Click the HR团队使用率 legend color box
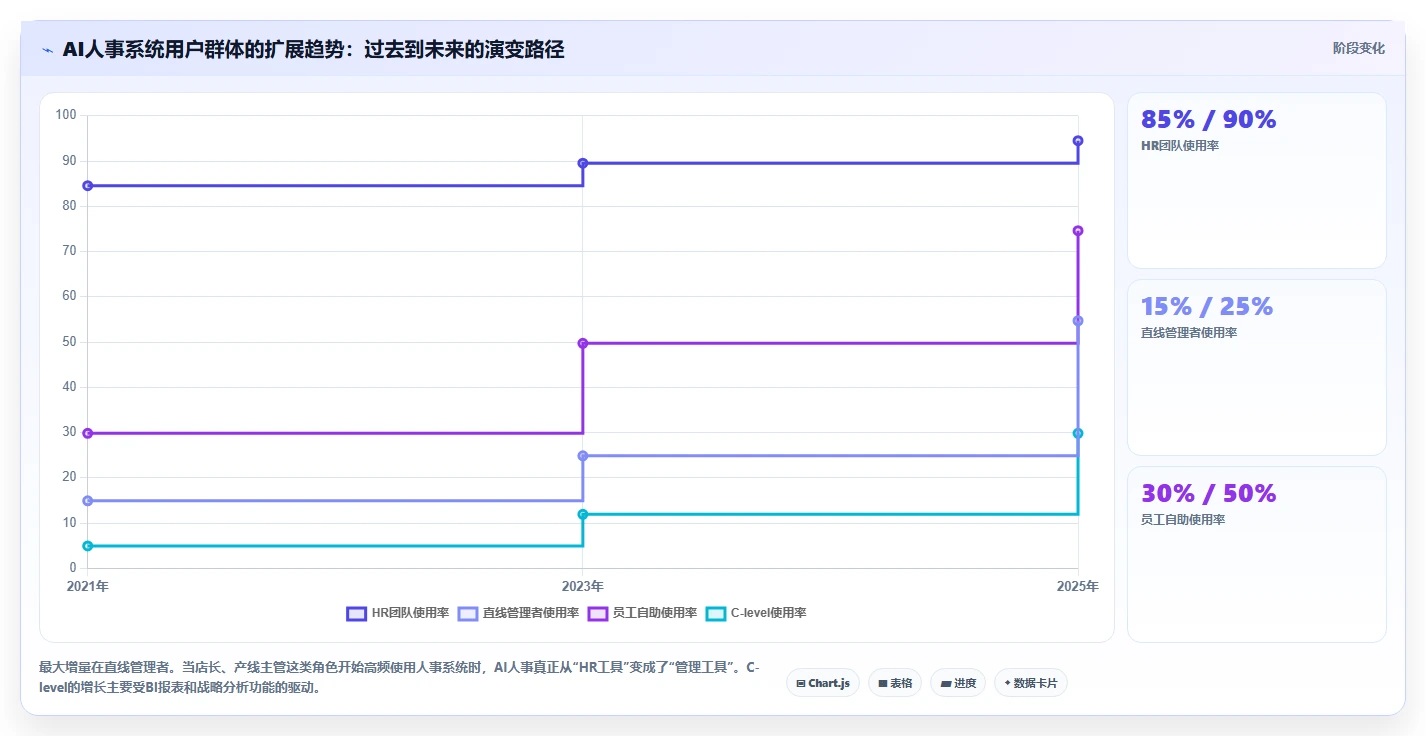The height and width of the screenshot is (736, 1426). pos(356,613)
